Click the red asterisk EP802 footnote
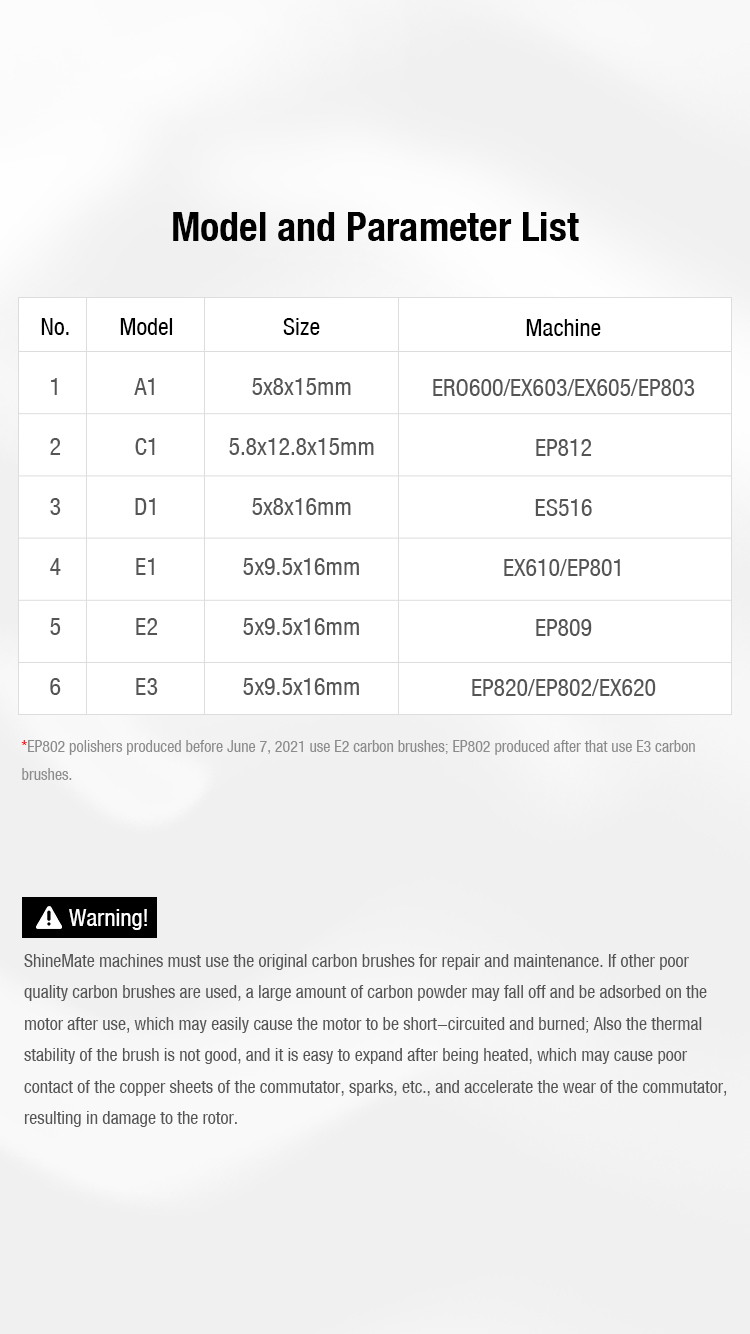The image size is (750, 1334). [359, 760]
